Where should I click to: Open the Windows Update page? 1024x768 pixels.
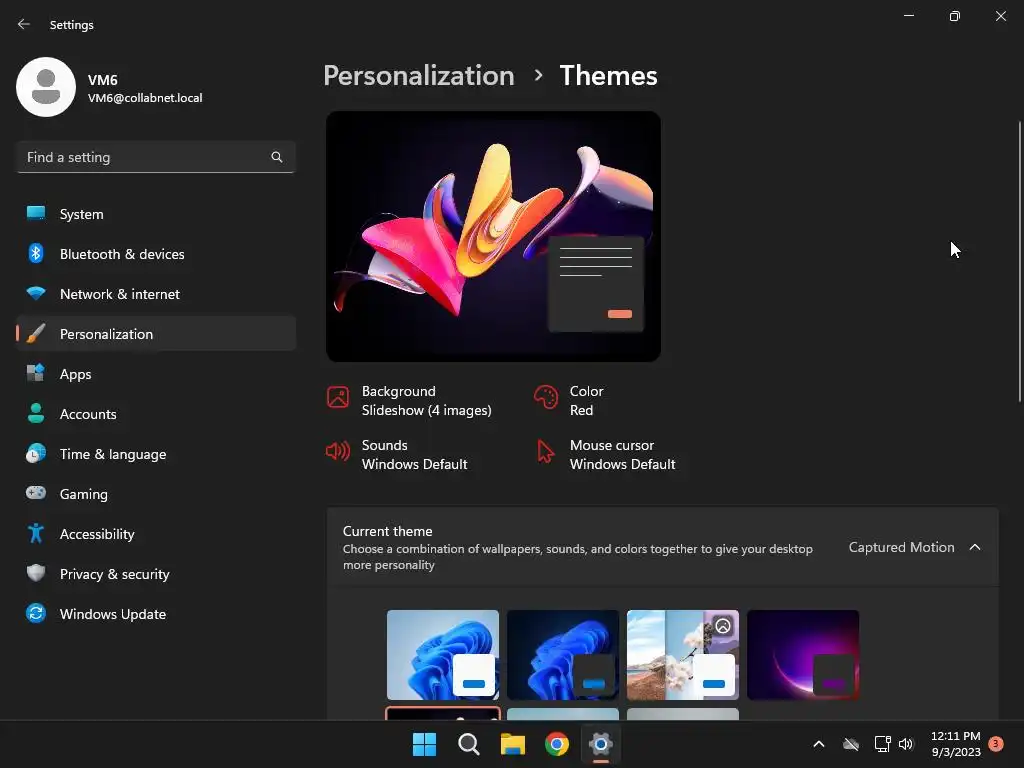[156, 613]
